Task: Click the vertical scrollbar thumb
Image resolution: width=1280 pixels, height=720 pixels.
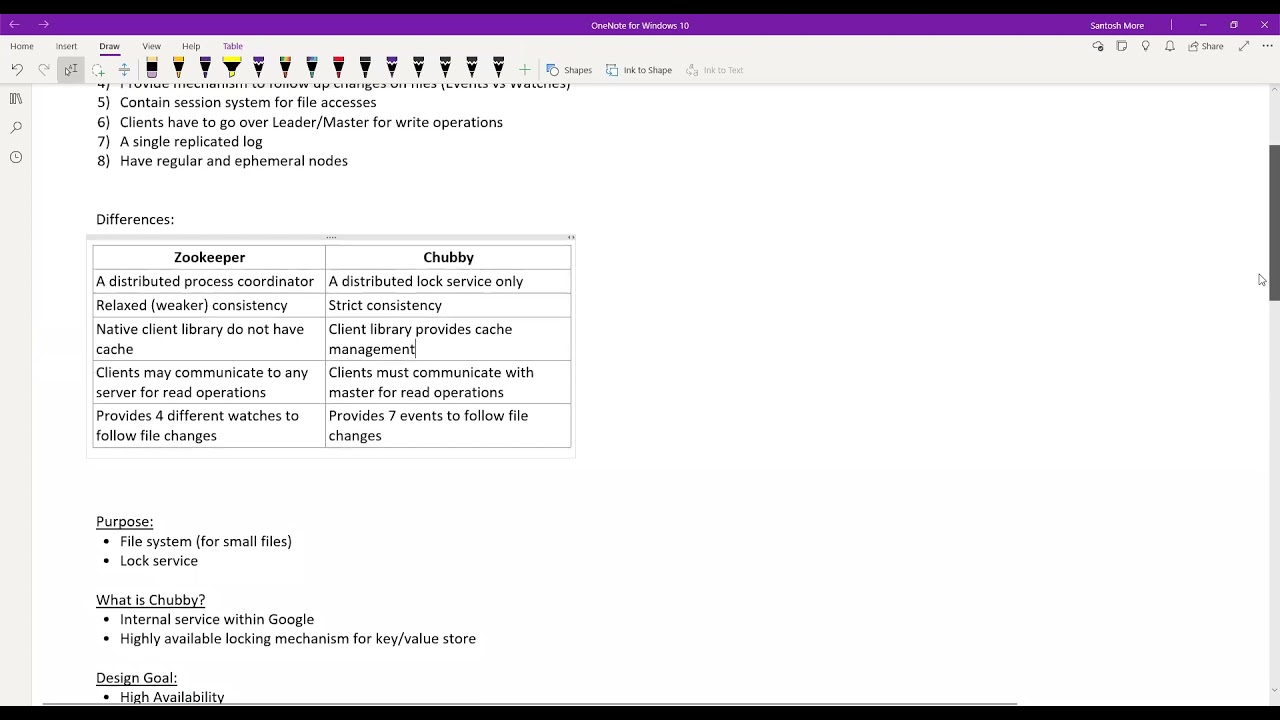Action: click(1274, 222)
